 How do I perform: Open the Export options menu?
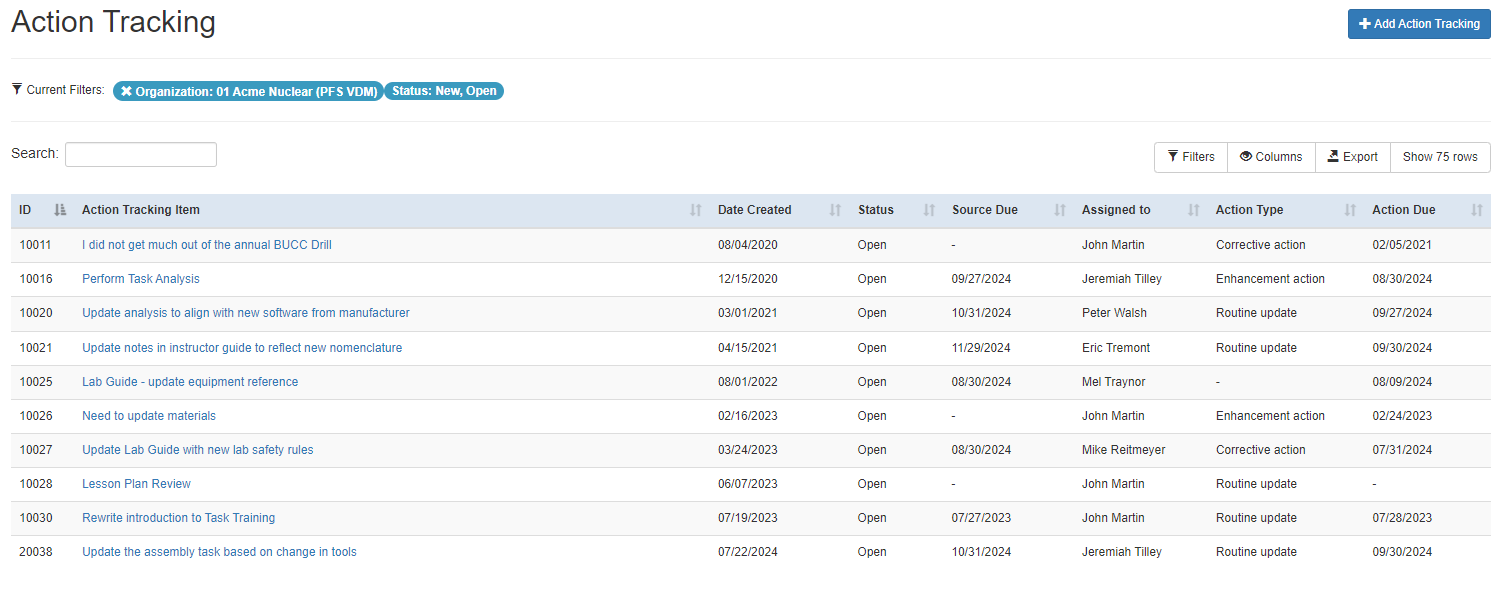(1353, 157)
